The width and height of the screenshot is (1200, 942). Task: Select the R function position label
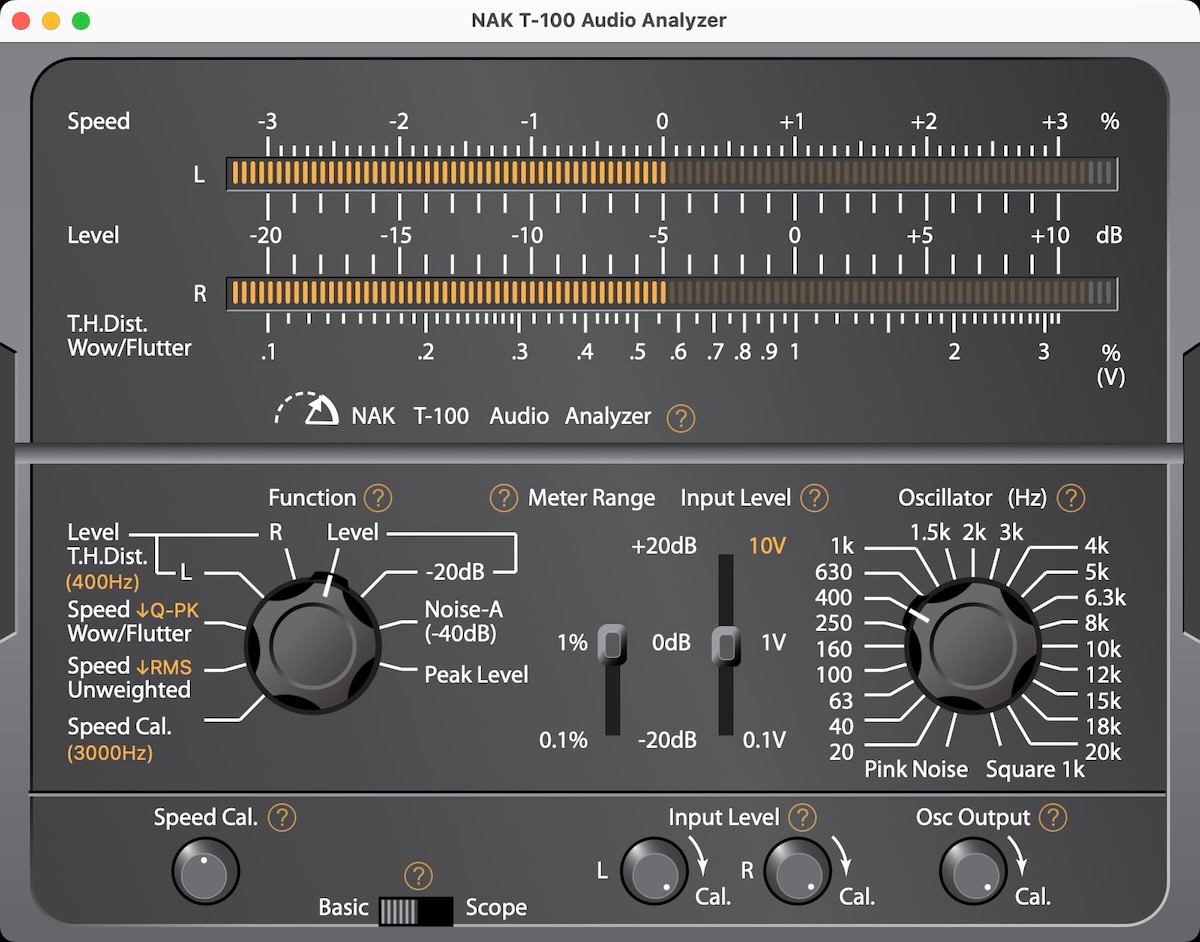[276, 533]
